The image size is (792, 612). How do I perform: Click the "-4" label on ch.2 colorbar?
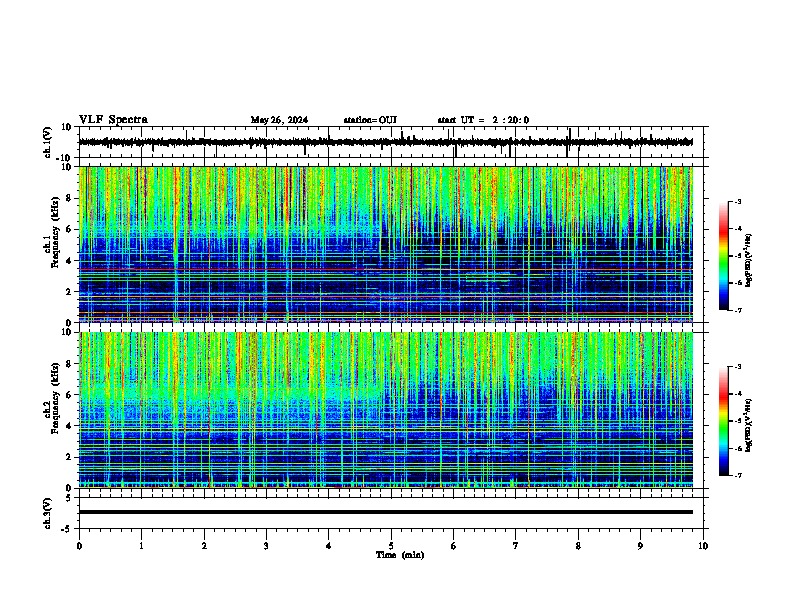click(737, 394)
